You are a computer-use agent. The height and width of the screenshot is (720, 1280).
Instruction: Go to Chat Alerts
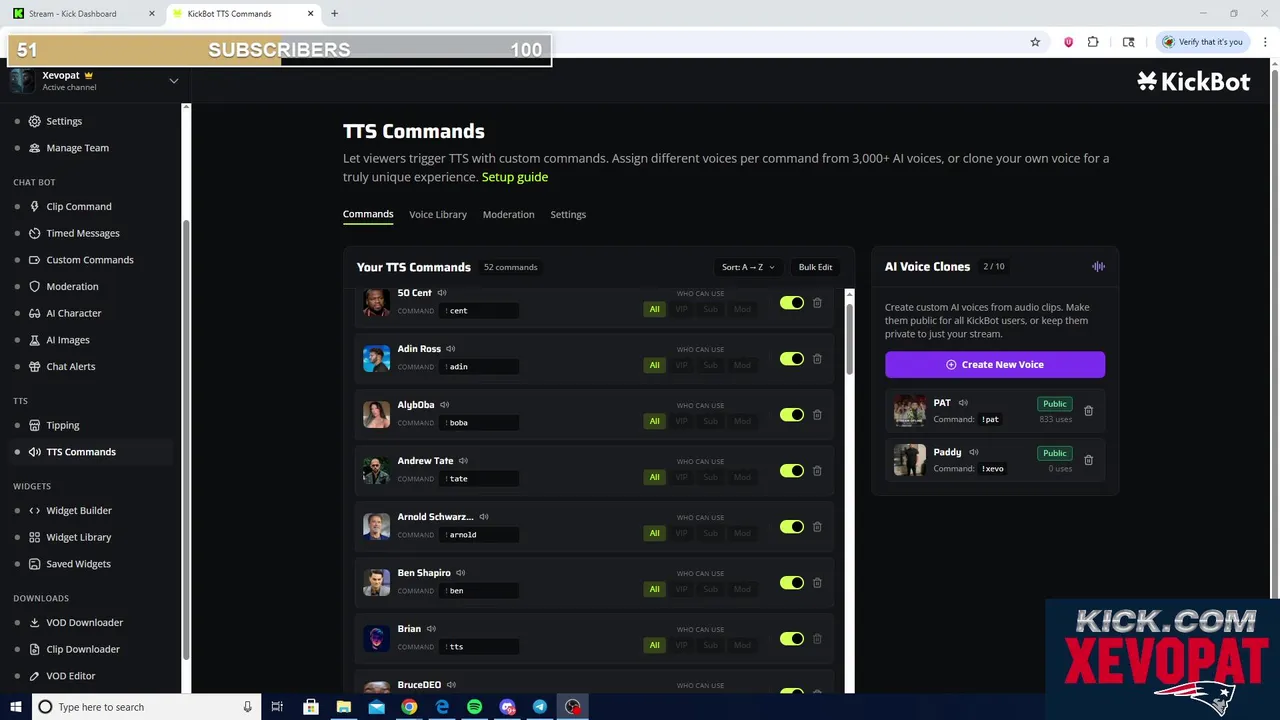point(71,366)
